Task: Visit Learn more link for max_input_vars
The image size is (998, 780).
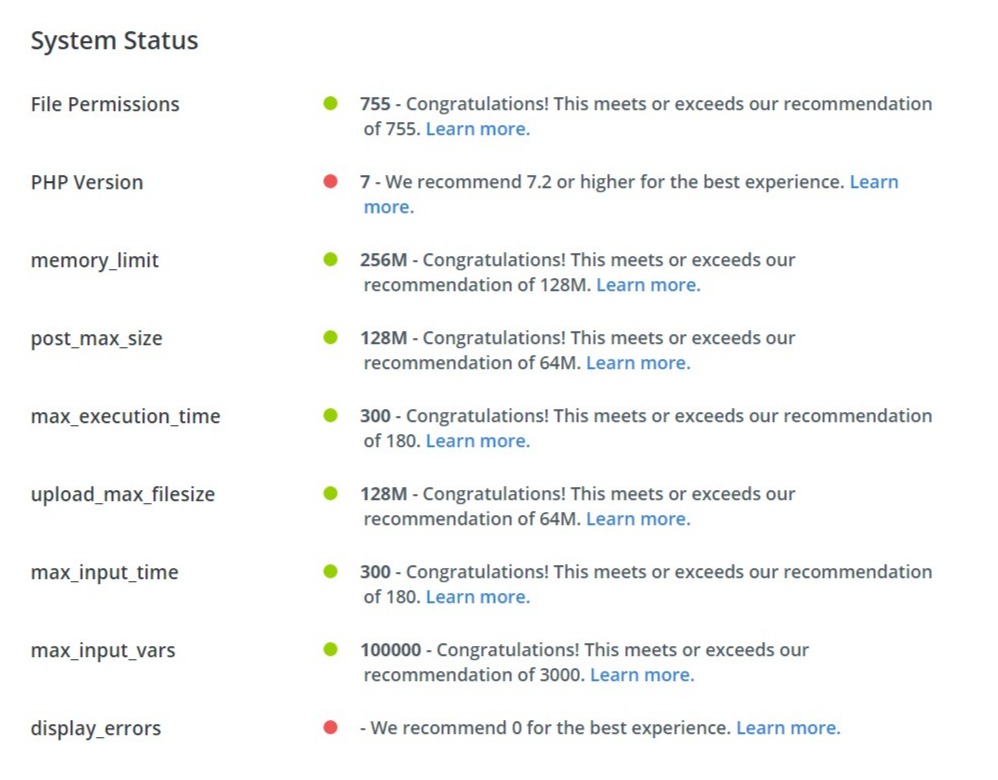Action: click(642, 675)
